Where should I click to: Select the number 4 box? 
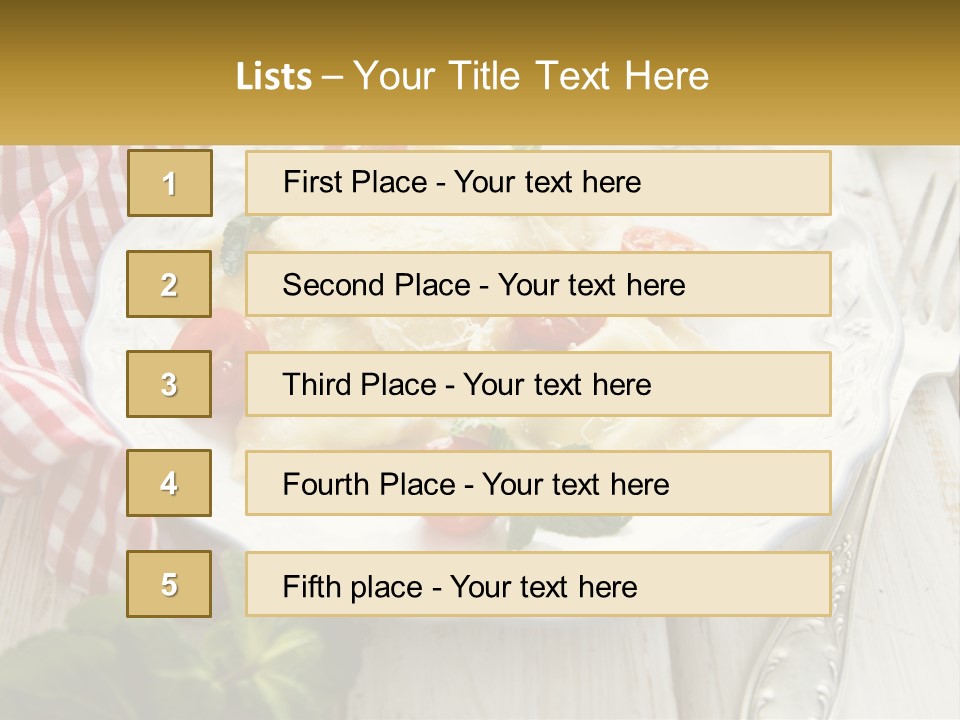(x=169, y=483)
